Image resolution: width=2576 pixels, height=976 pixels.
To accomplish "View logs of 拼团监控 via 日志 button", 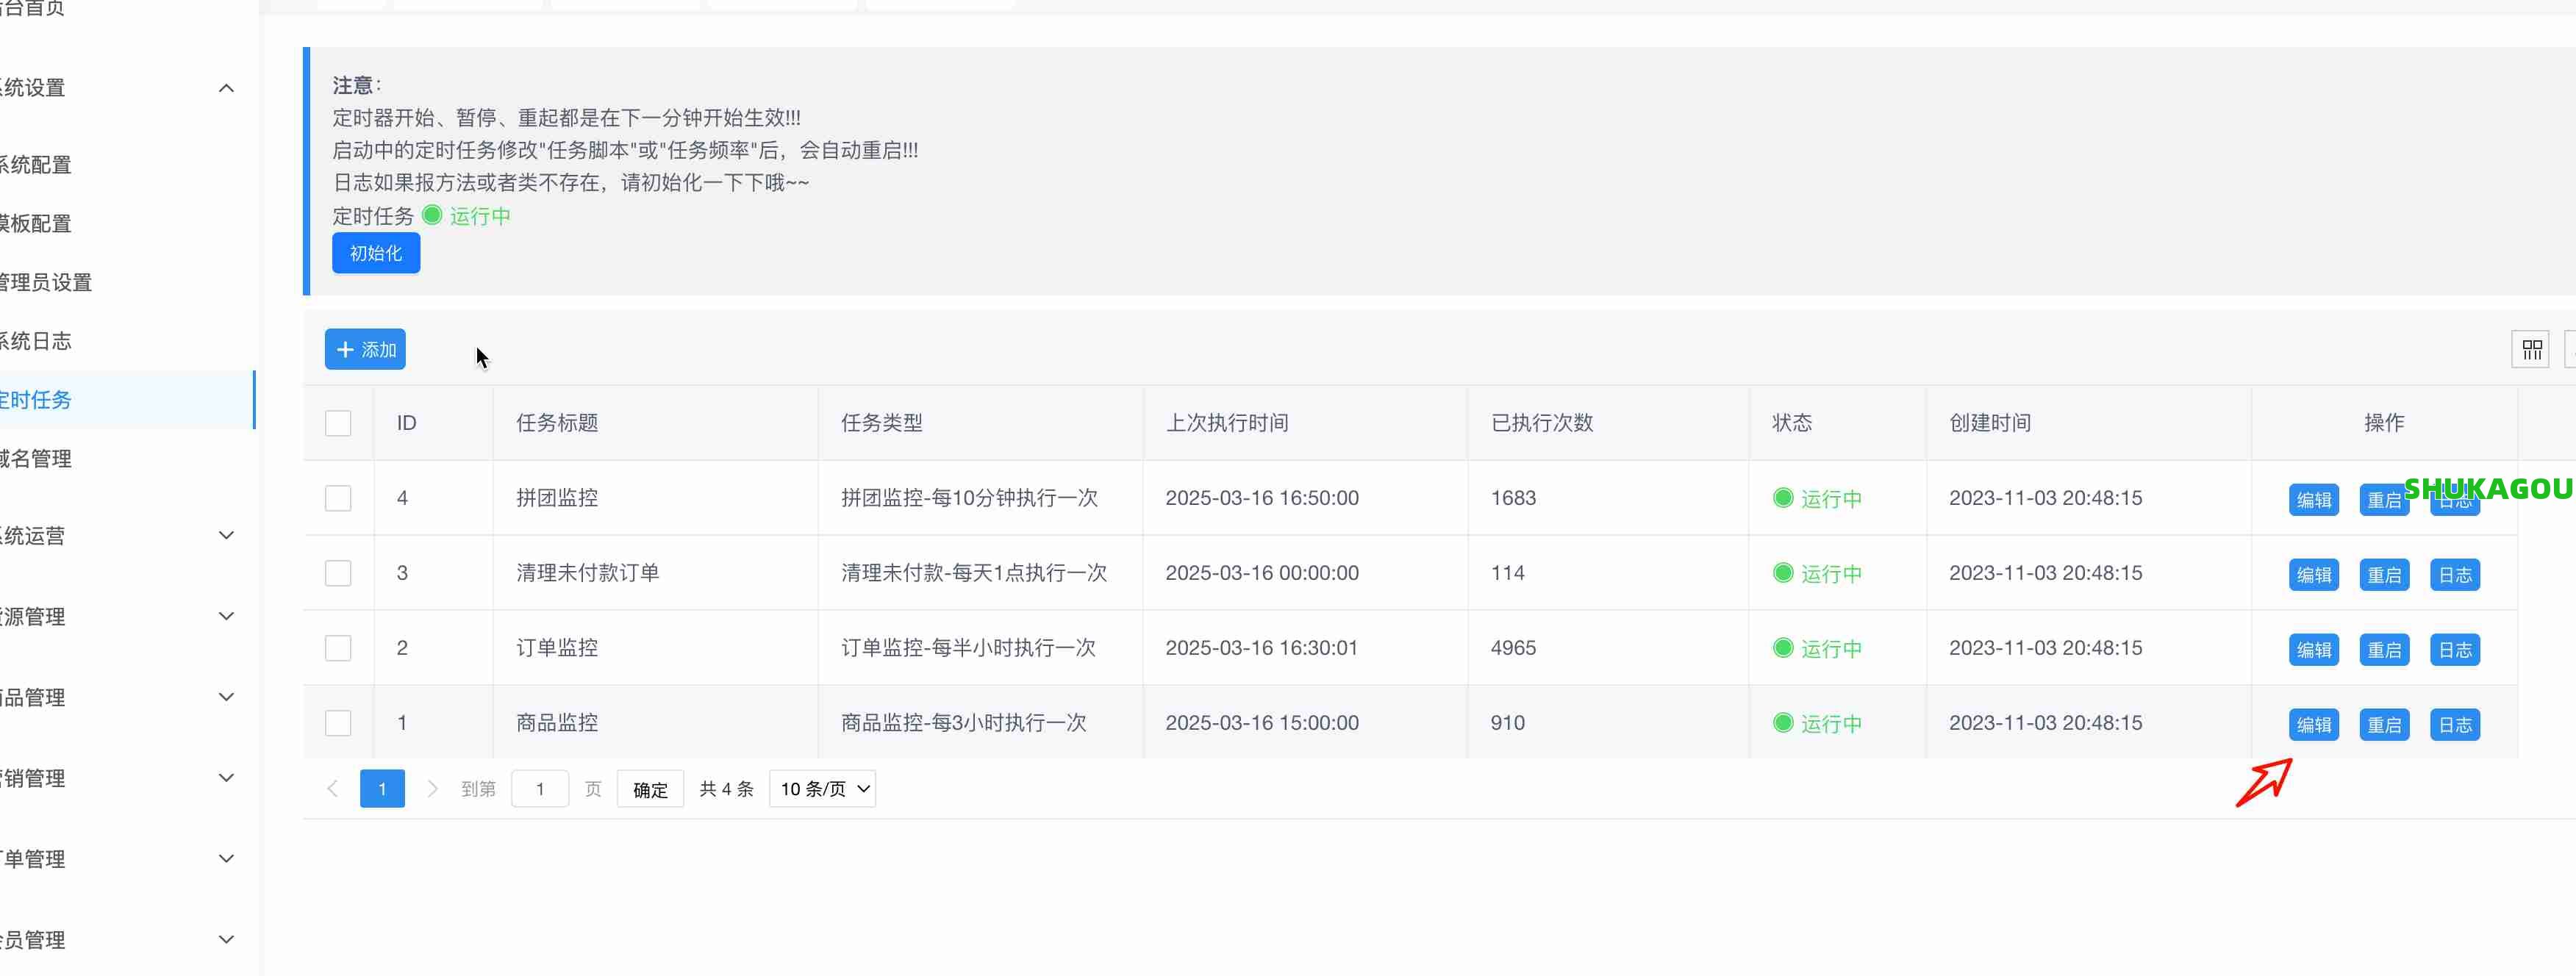I will coord(2455,499).
